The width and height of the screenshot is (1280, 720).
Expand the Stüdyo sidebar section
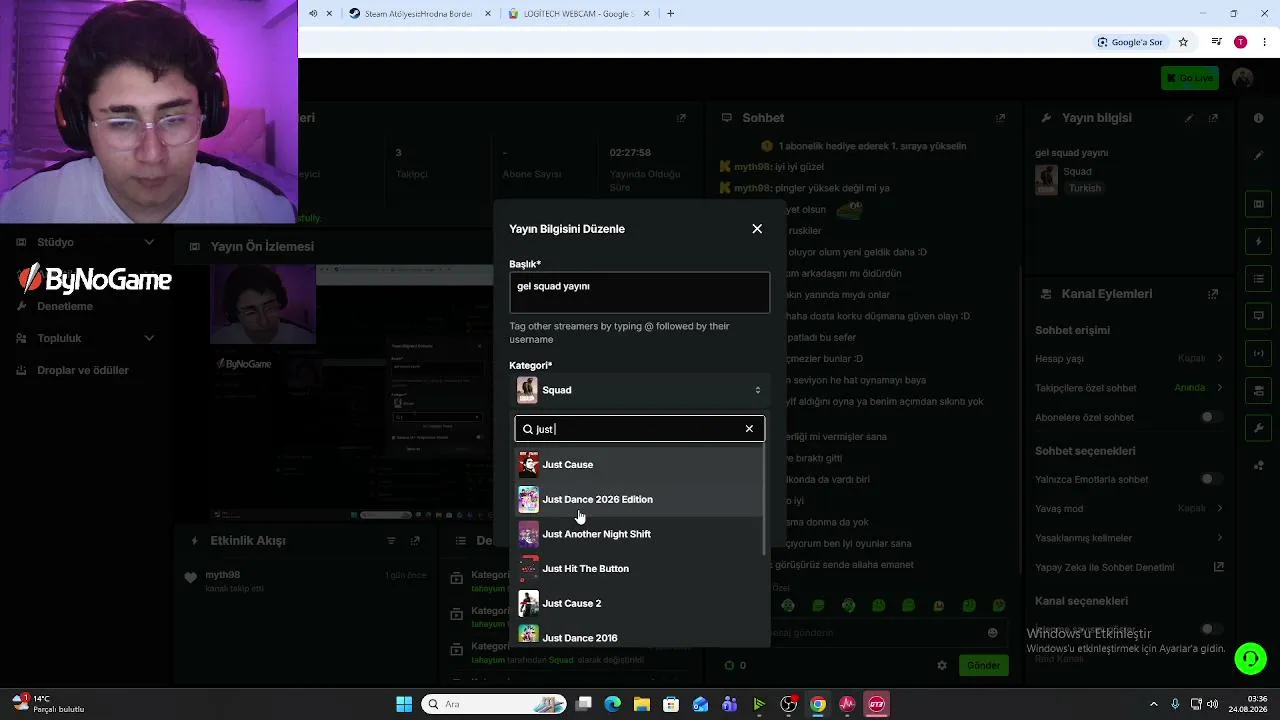tap(86, 242)
